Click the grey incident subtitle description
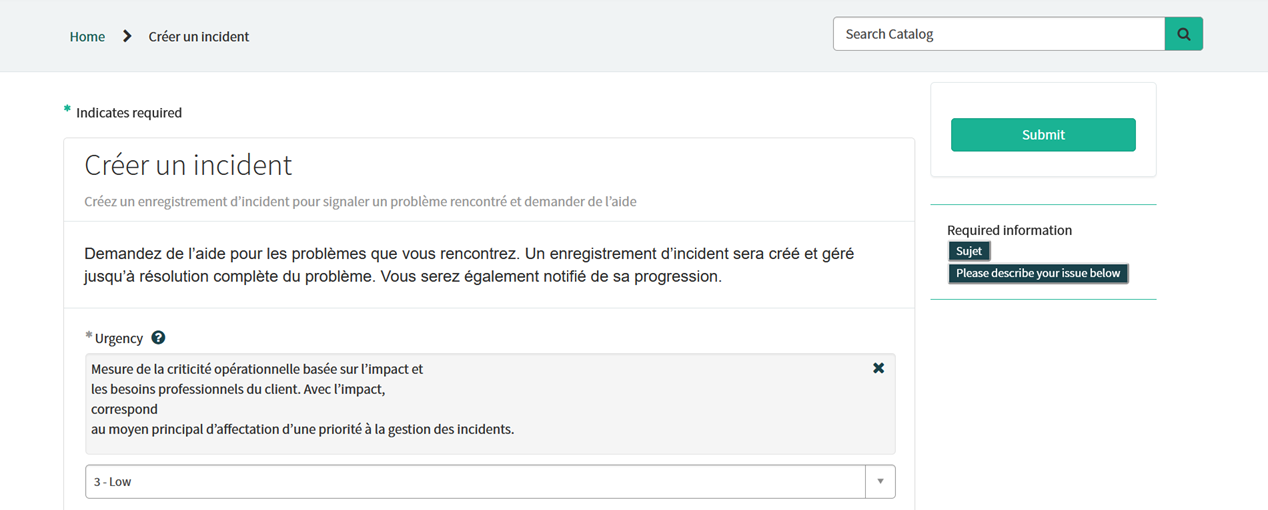Viewport: 1268px width, 510px height. click(x=360, y=201)
